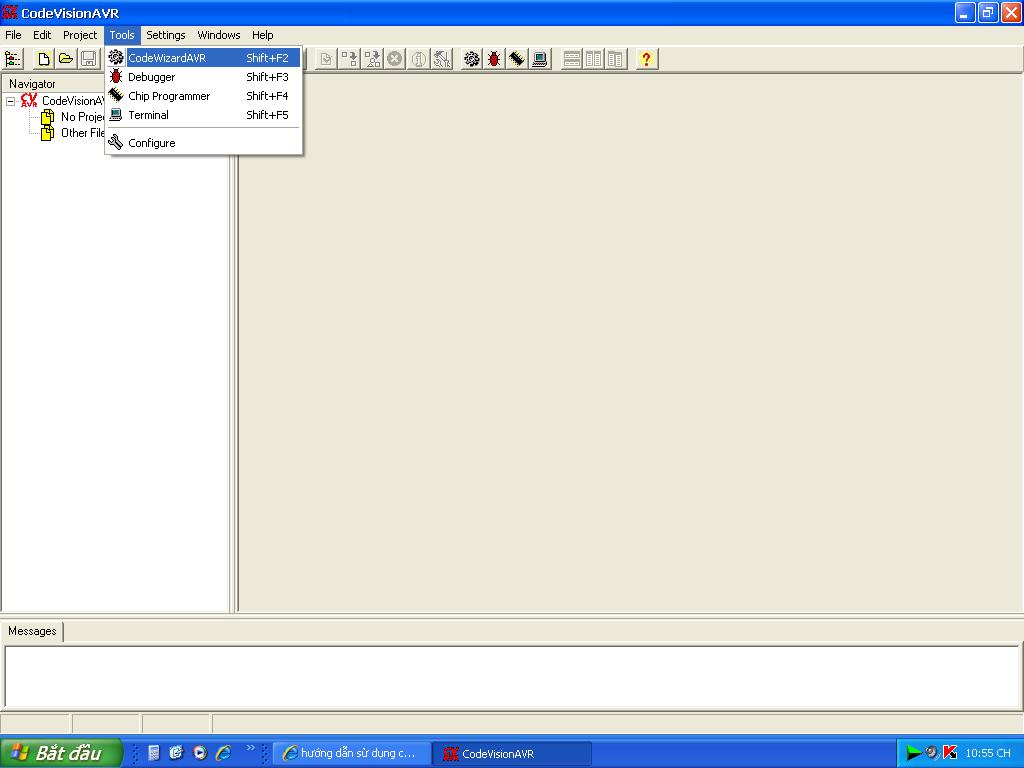
Task: Launch CodeWizardAVR from the toolbar gear icon
Action: click(472, 59)
